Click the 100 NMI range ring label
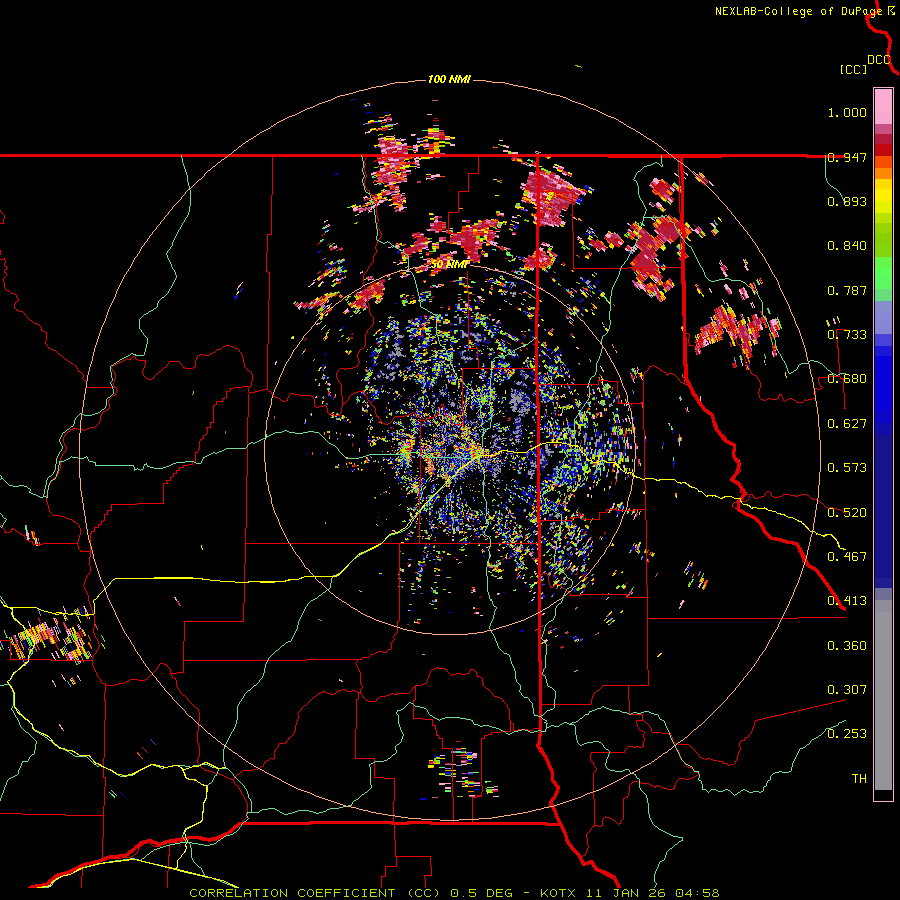The image size is (900, 900). click(449, 79)
